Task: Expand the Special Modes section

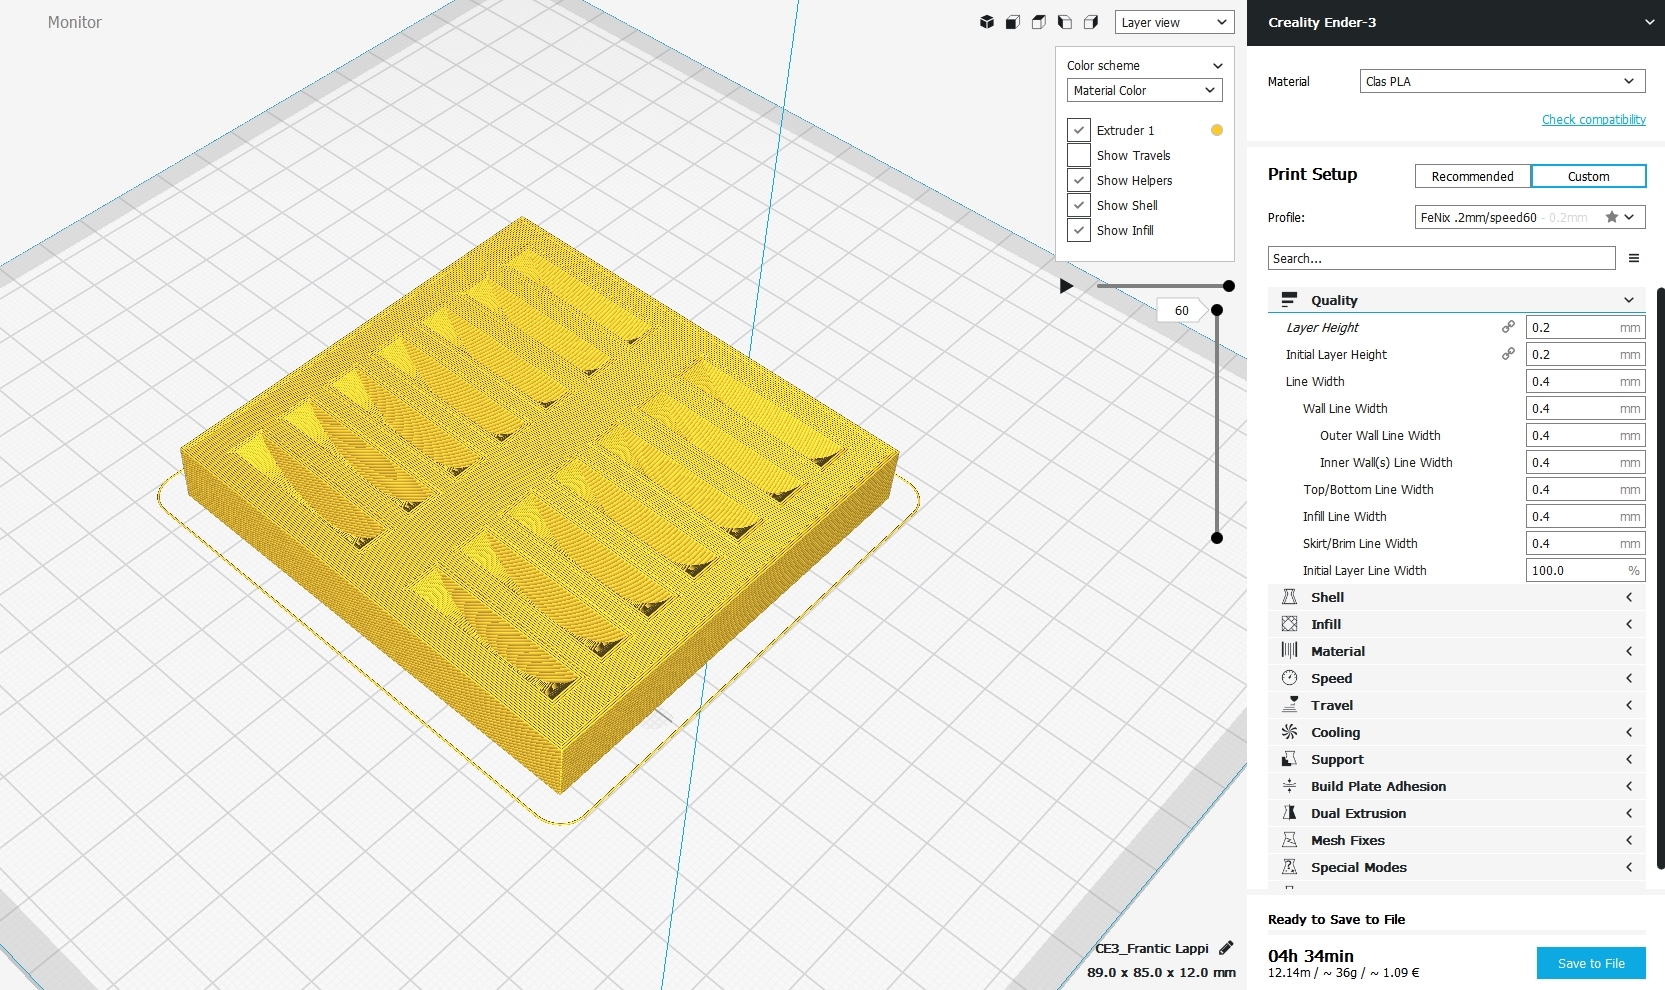Action: (1629, 867)
